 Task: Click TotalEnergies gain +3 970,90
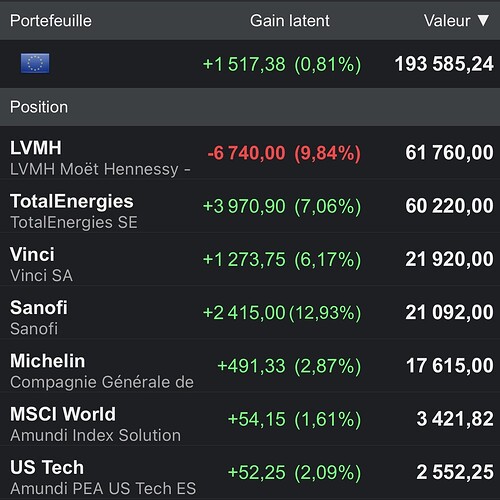pos(244,206)
